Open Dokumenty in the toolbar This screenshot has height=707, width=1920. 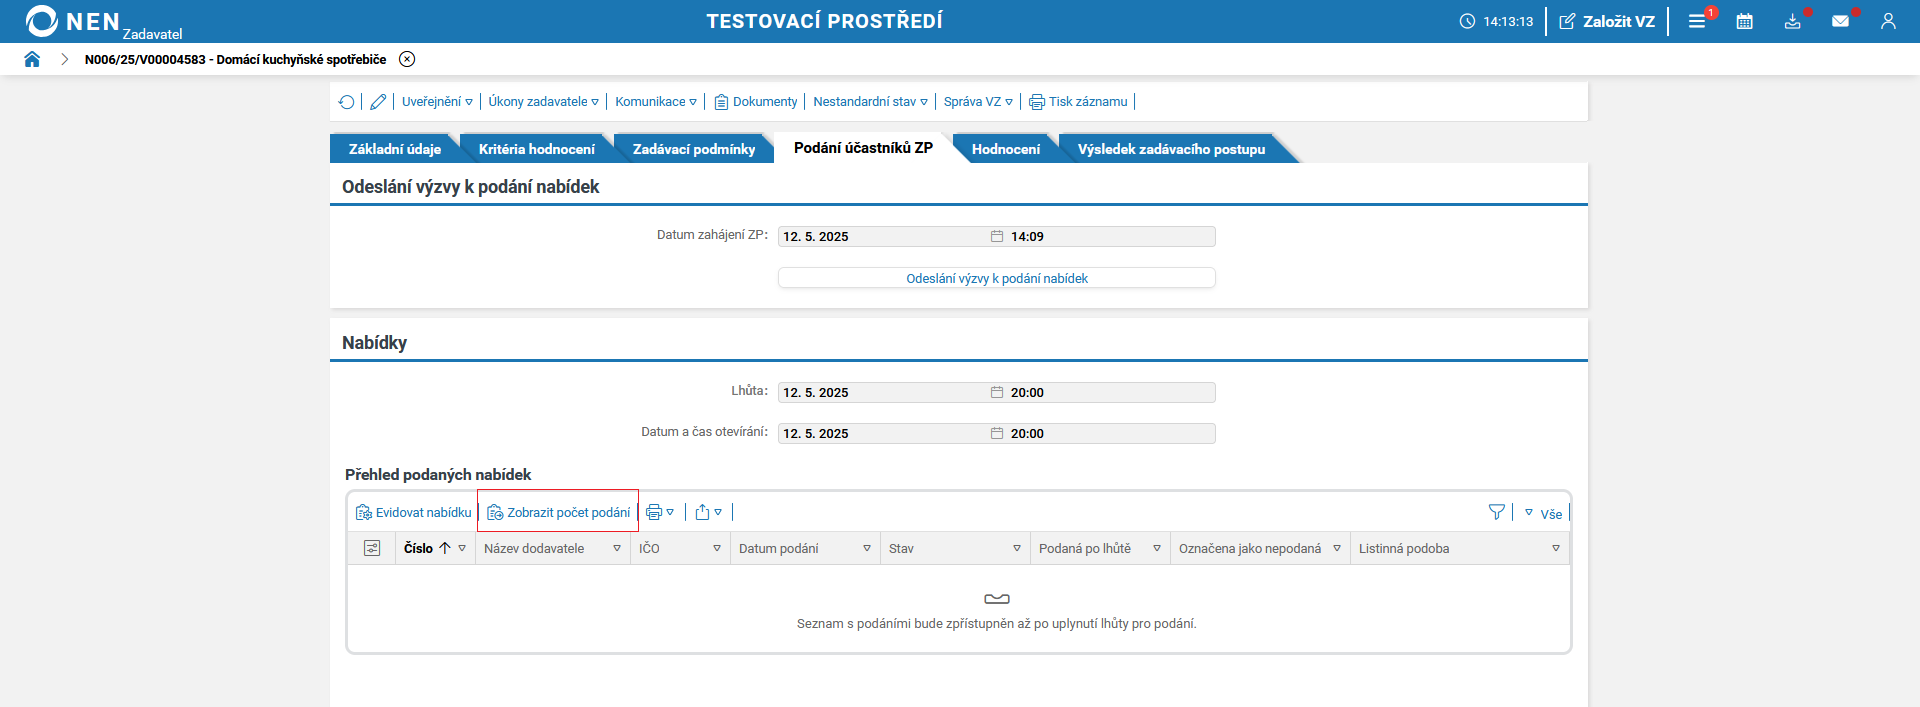pyautogui.click(x=756, y=102)
